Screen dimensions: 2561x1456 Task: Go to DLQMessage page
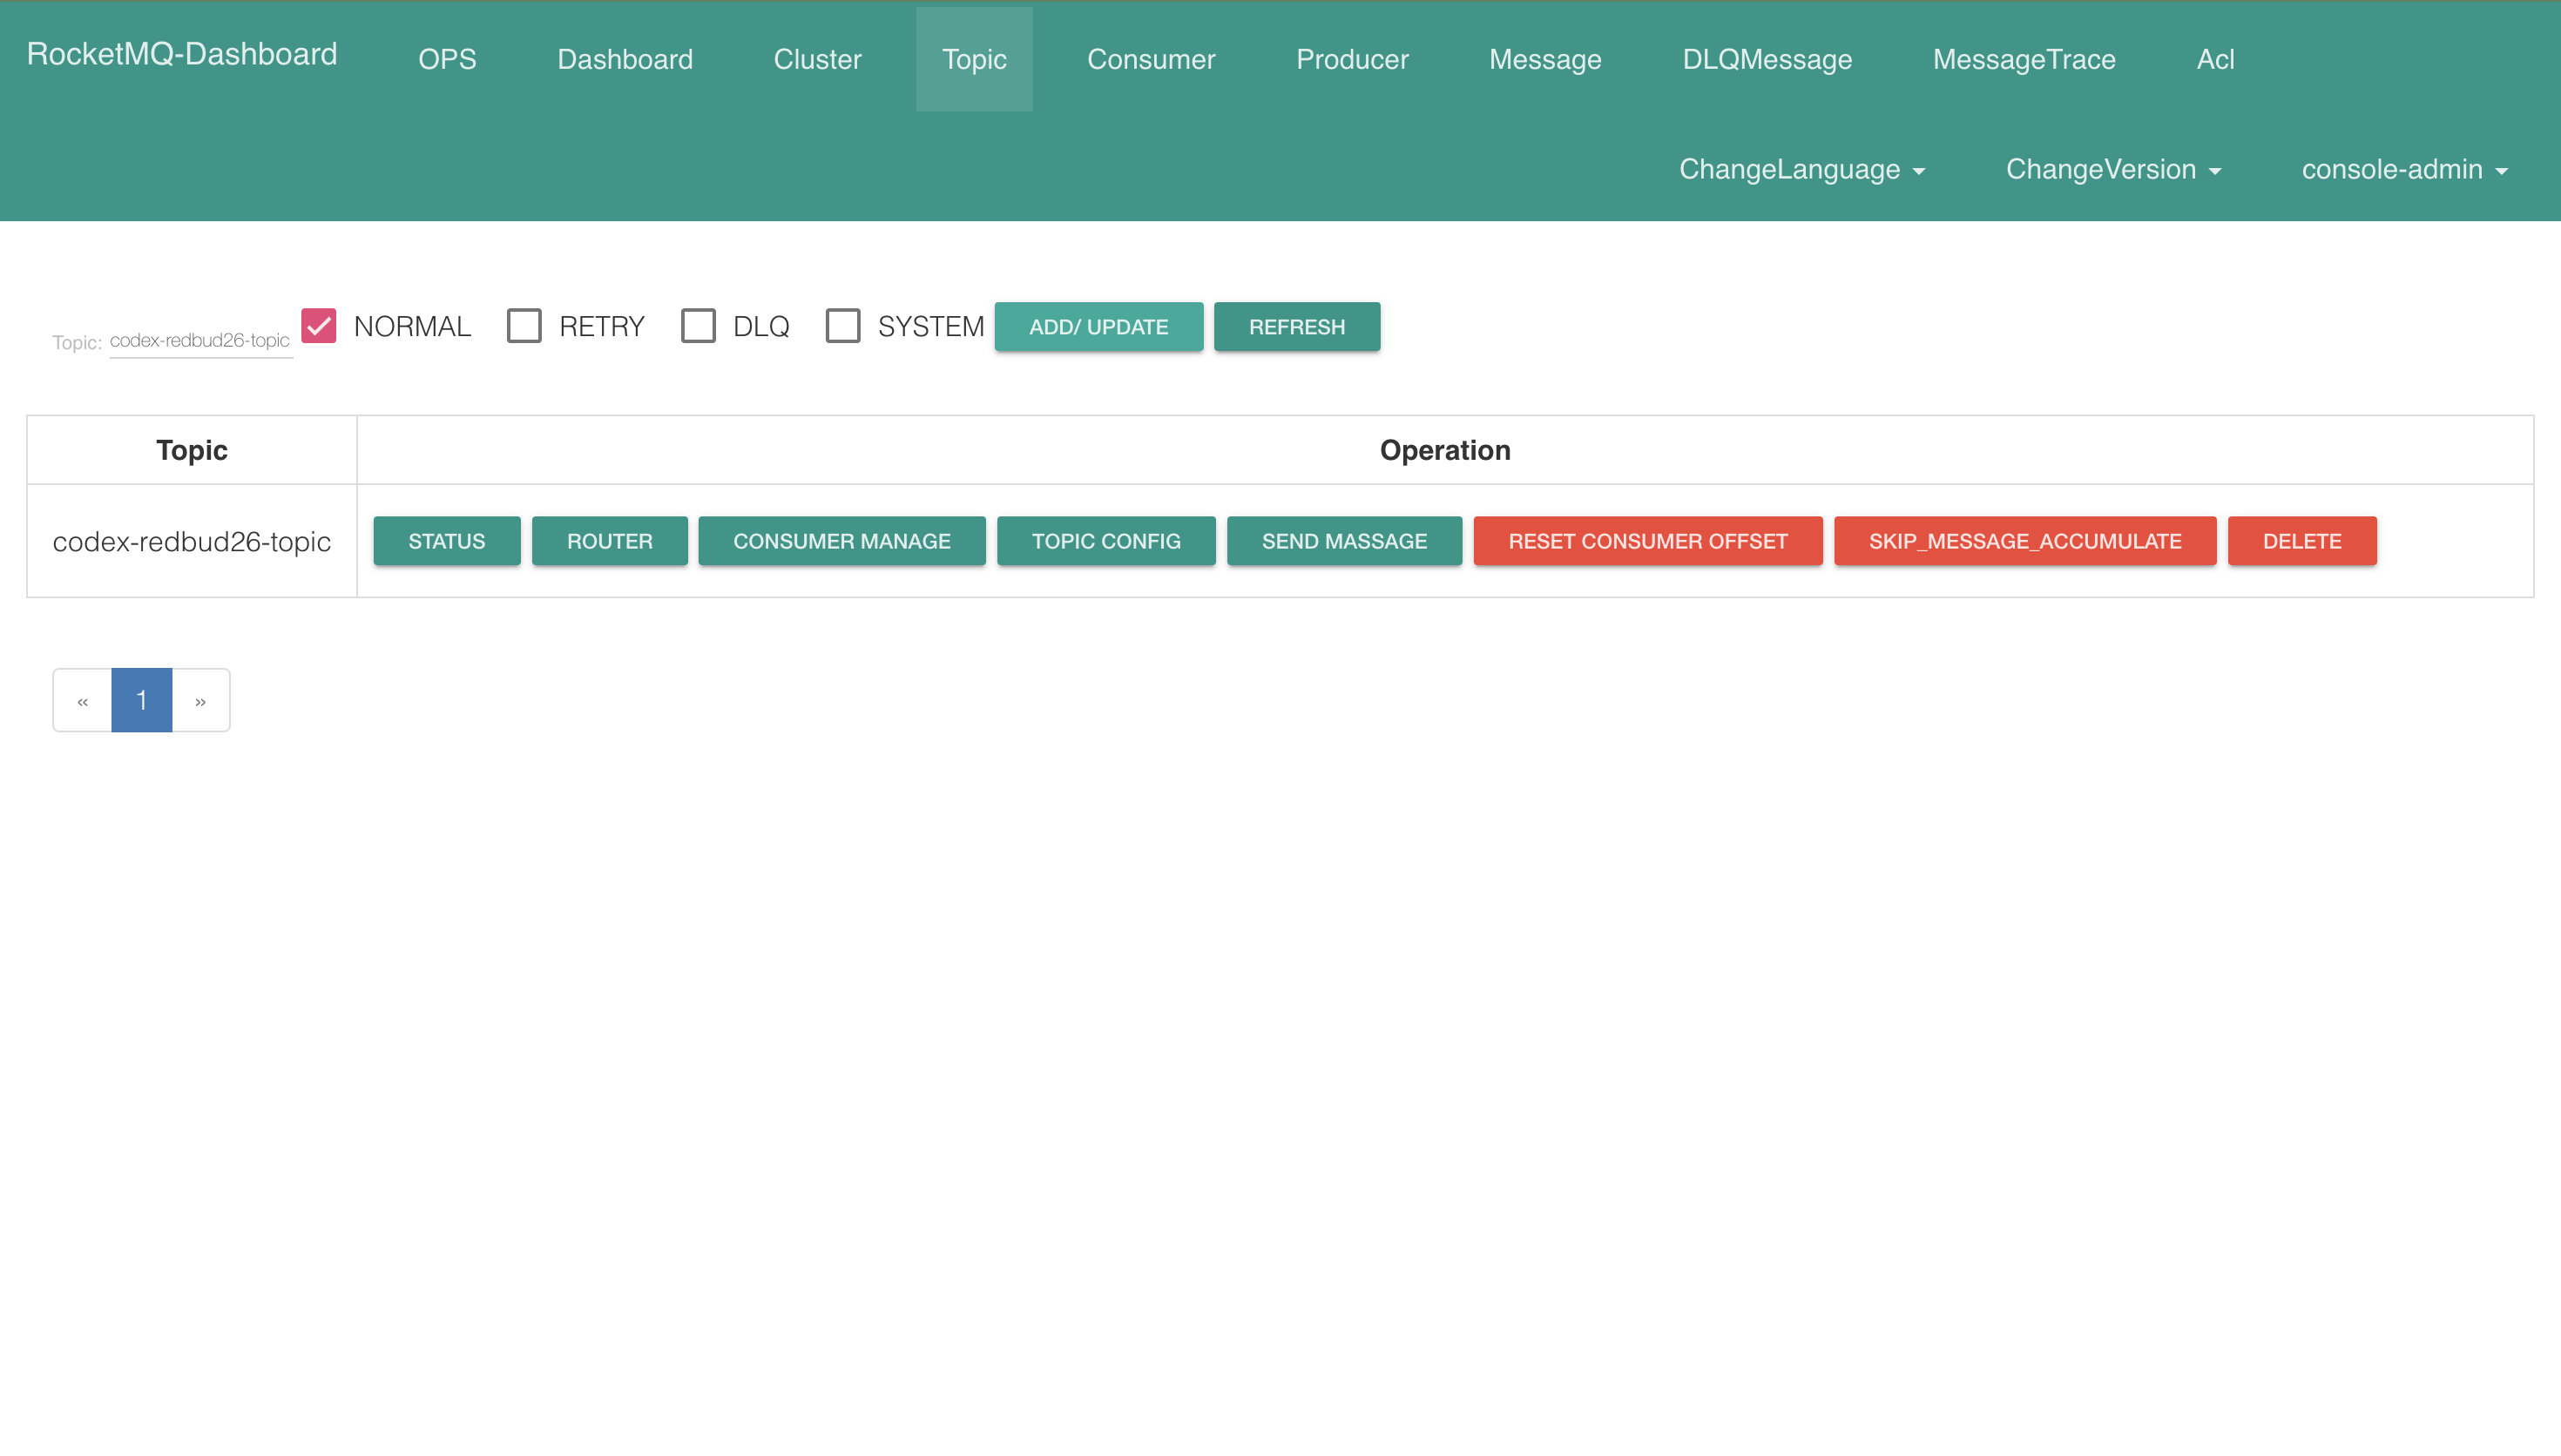point(1767,59)
